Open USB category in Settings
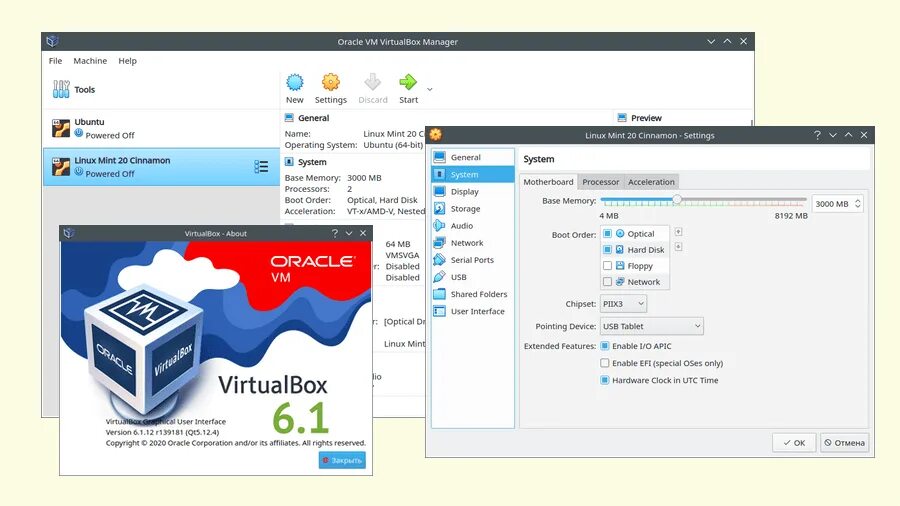The image size is (900, 506). [x=472, y=277]
